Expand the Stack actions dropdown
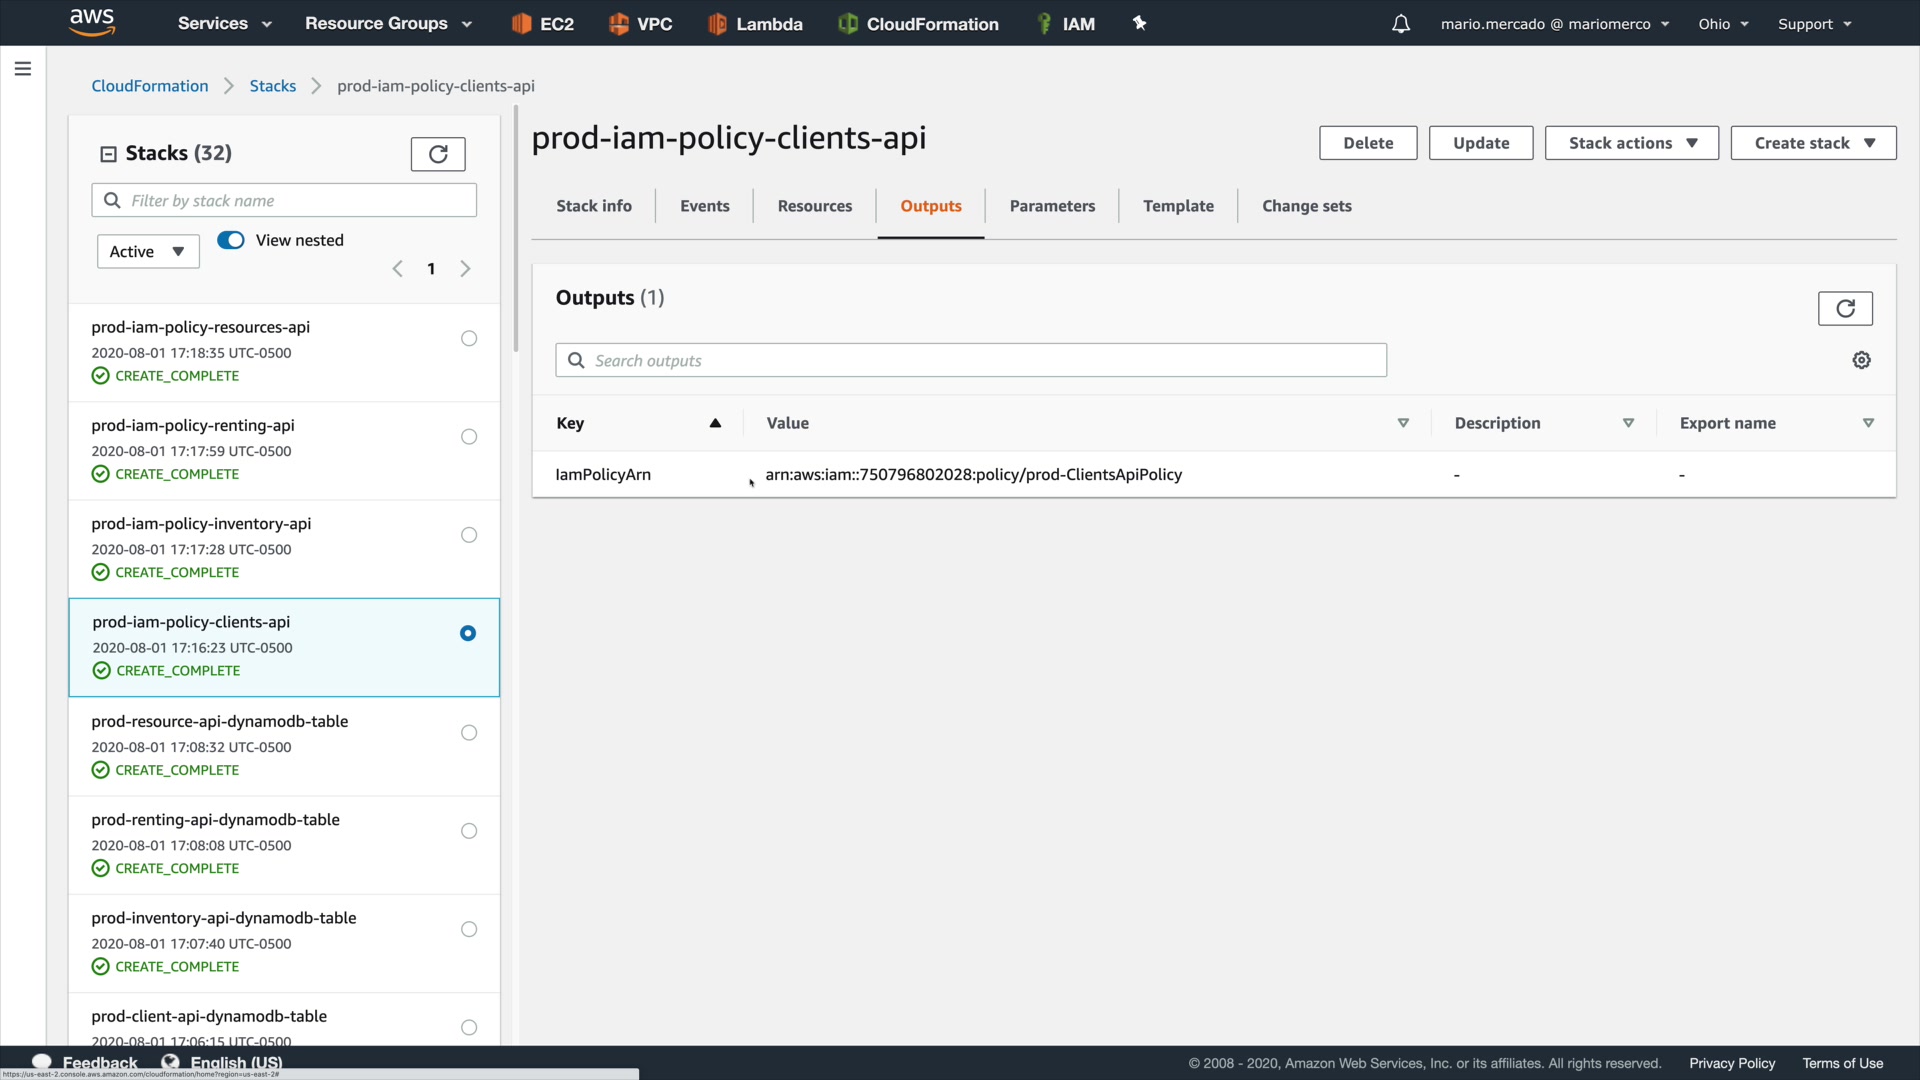 click(x=1631, y=143)
